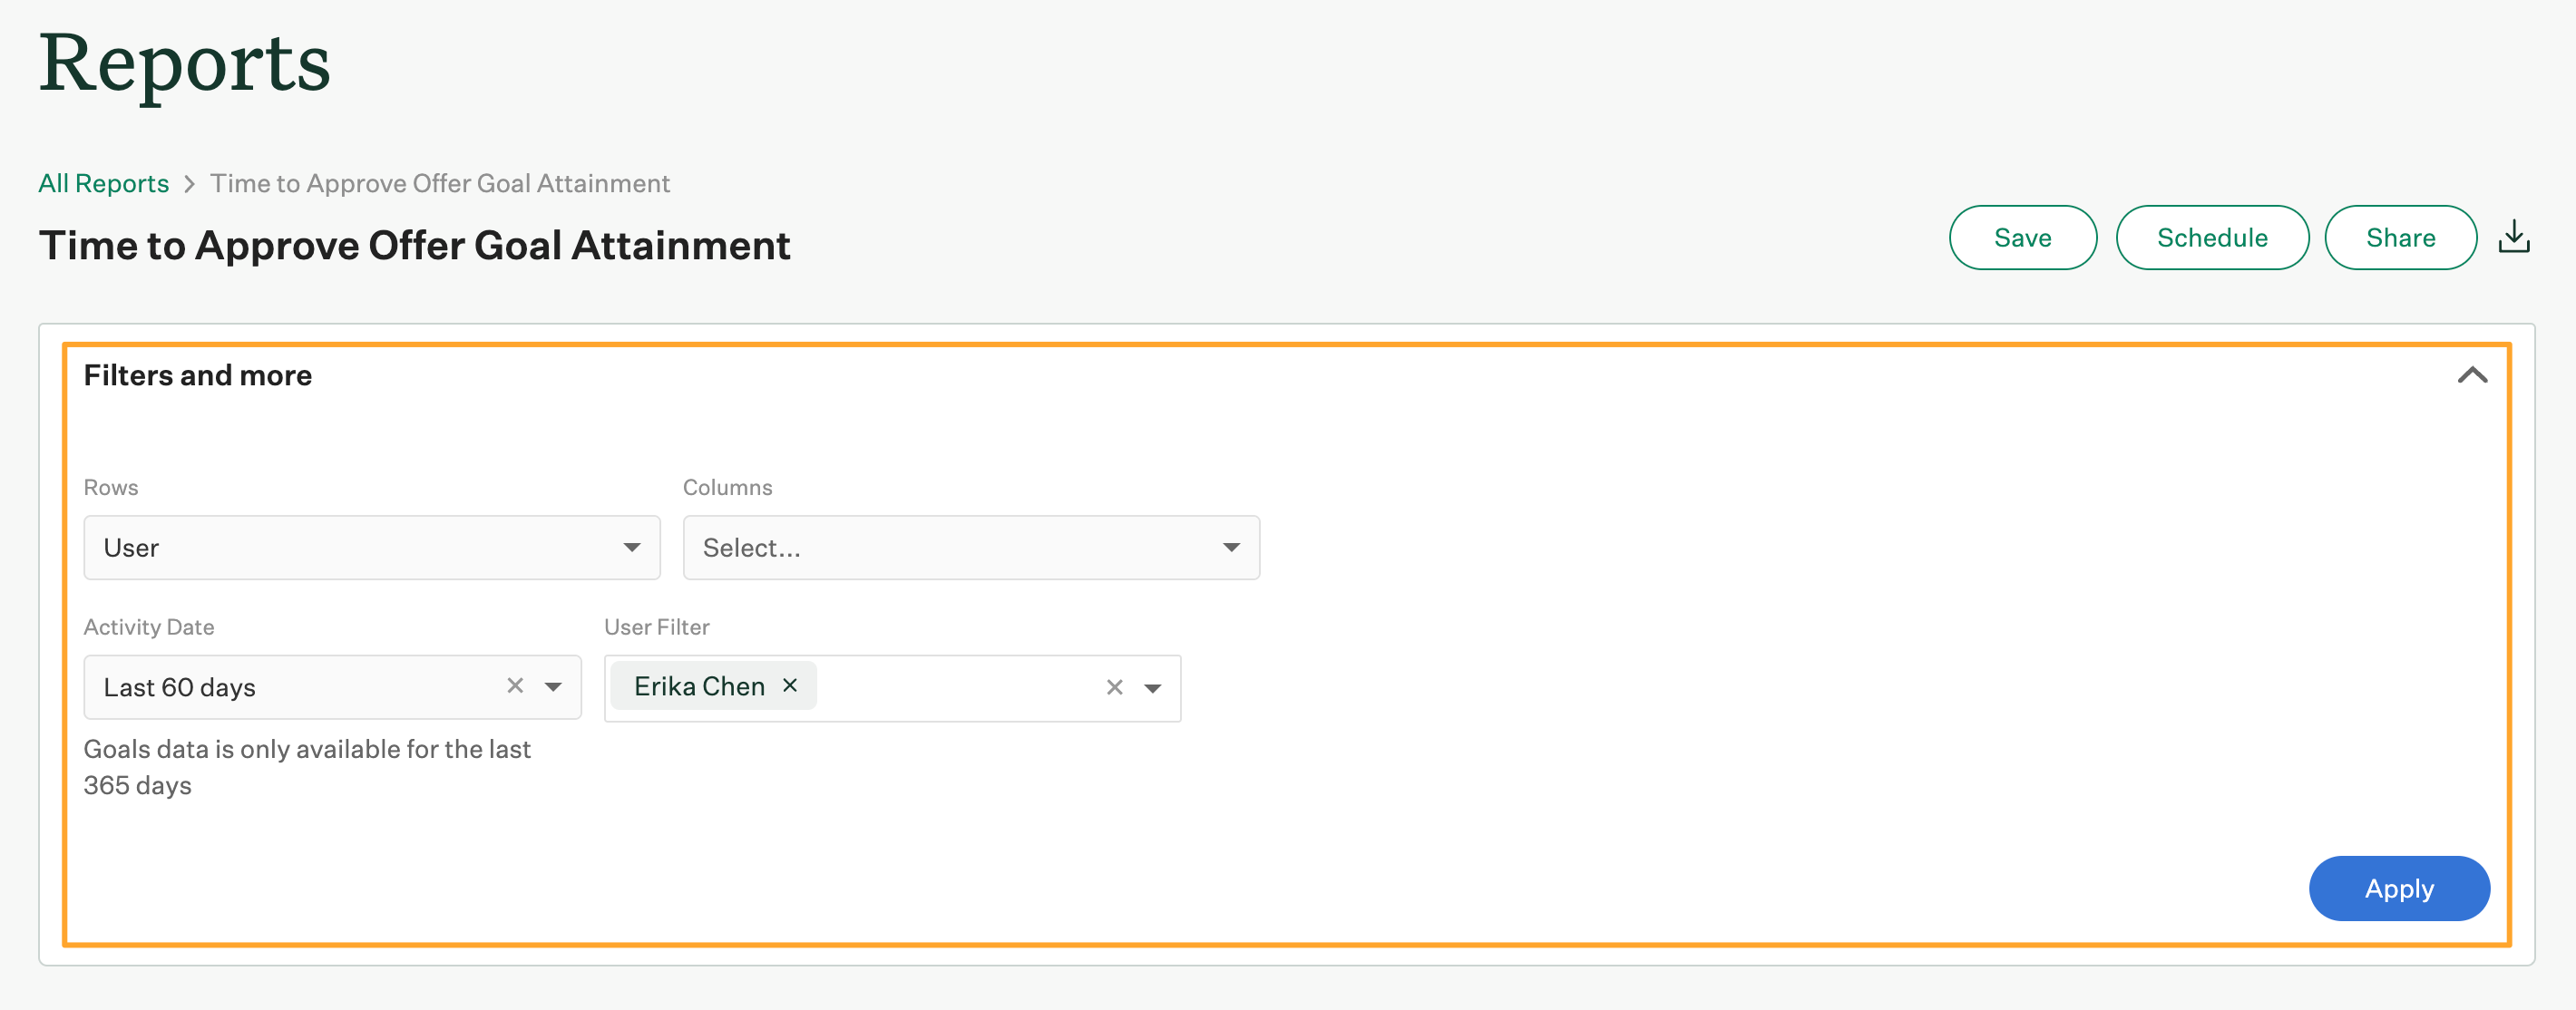Click the breadcrumb's current report name
The image size is (2576, 1010).
(x=439, y=184)
